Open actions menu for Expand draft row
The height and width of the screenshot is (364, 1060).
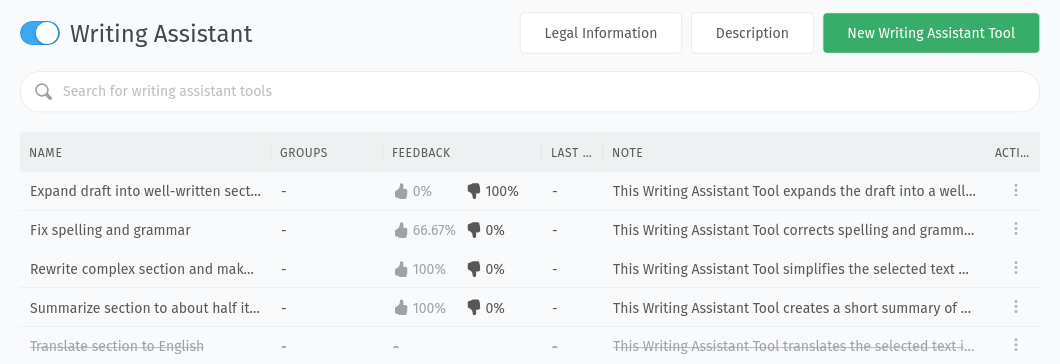(1015, 191)
